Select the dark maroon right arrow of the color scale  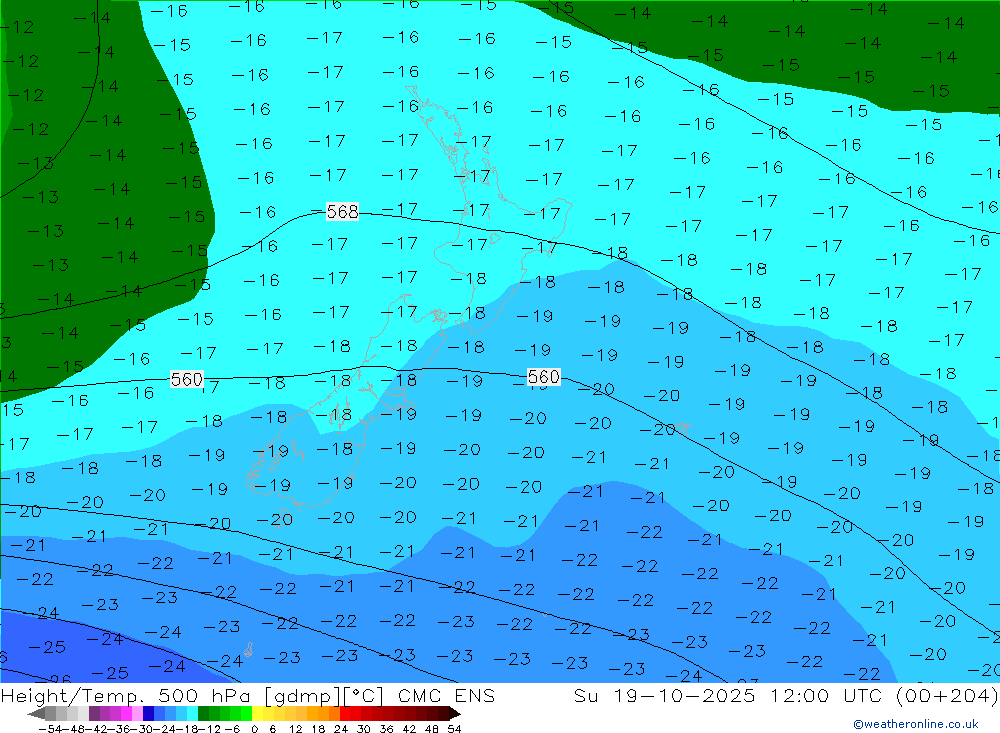click(x=455, y=714)
